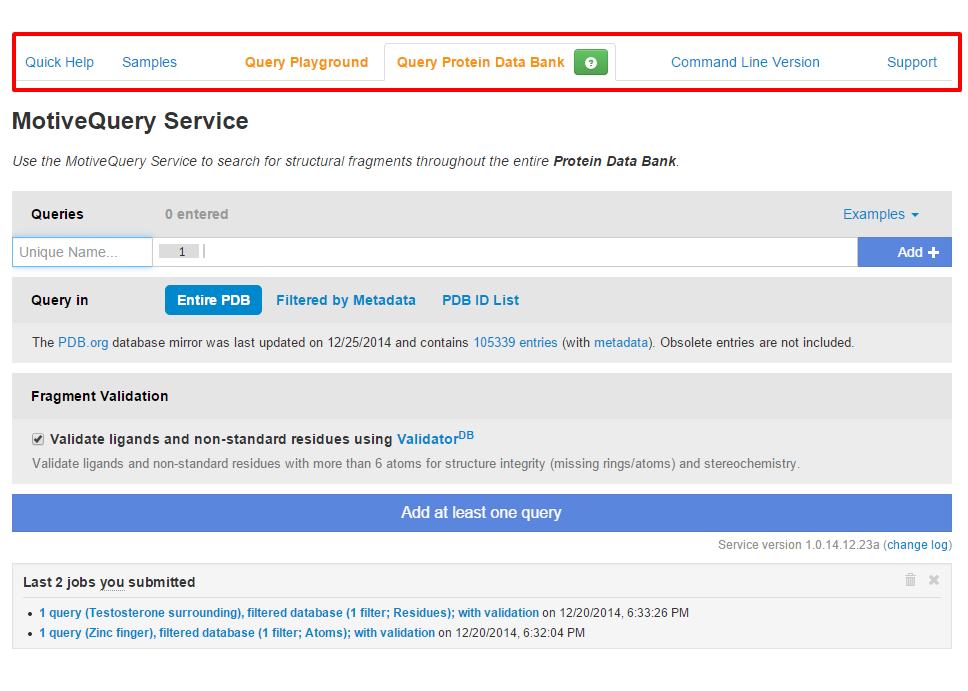Choose the PDB ID List option

480,300
